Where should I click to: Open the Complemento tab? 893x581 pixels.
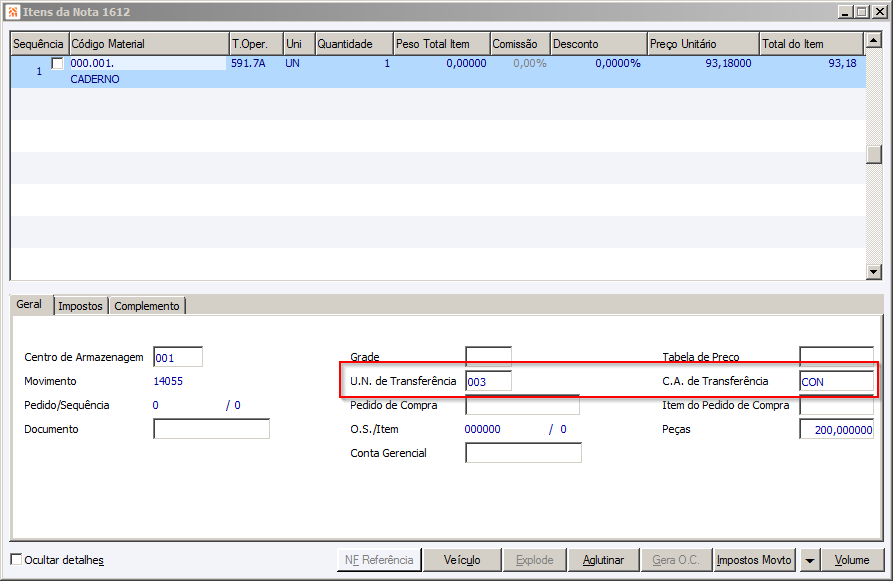147,306
